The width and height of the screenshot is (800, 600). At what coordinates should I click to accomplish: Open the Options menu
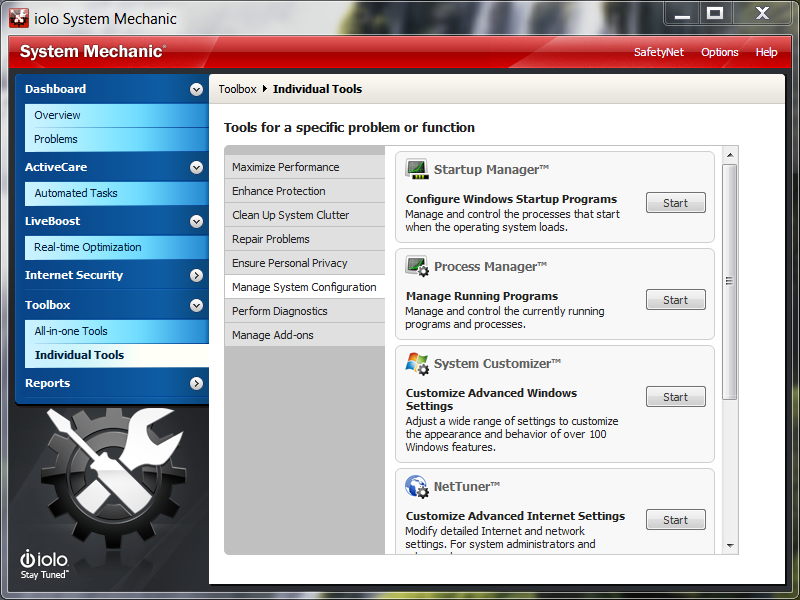(x=719, y=52)
